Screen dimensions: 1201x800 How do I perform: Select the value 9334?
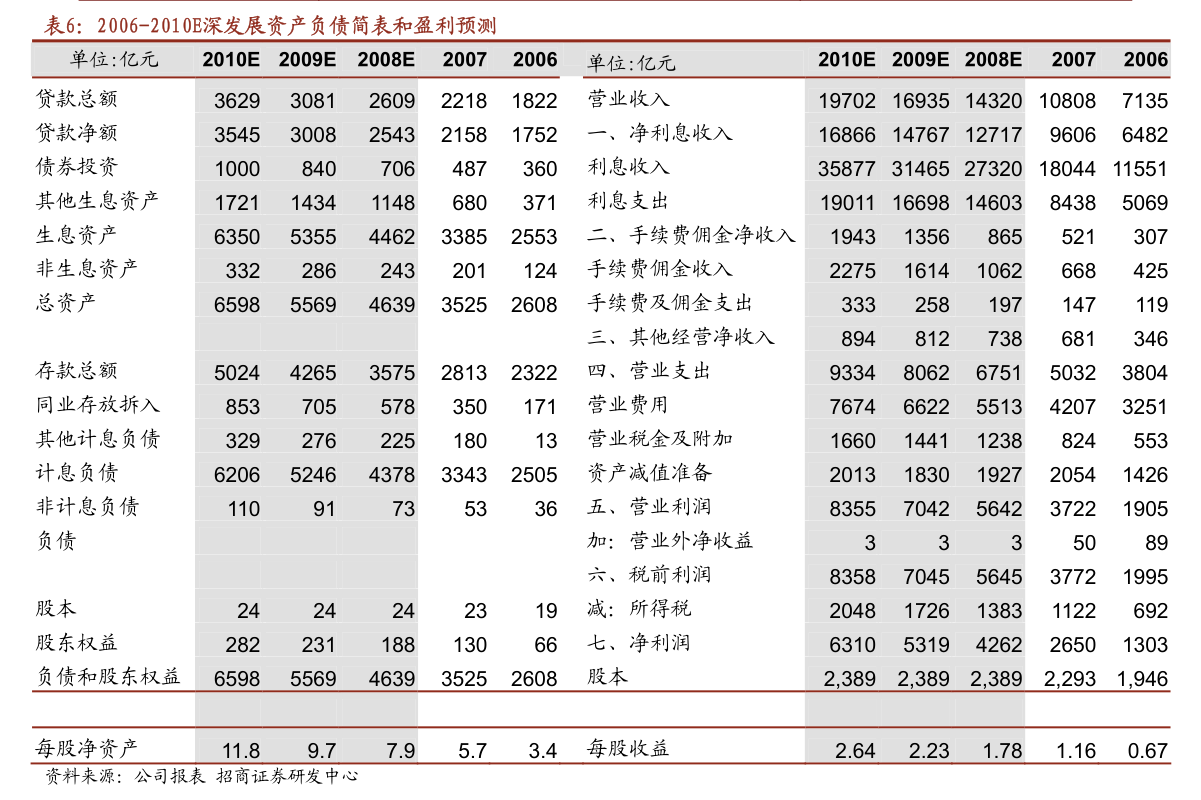(x=852, y=373)
